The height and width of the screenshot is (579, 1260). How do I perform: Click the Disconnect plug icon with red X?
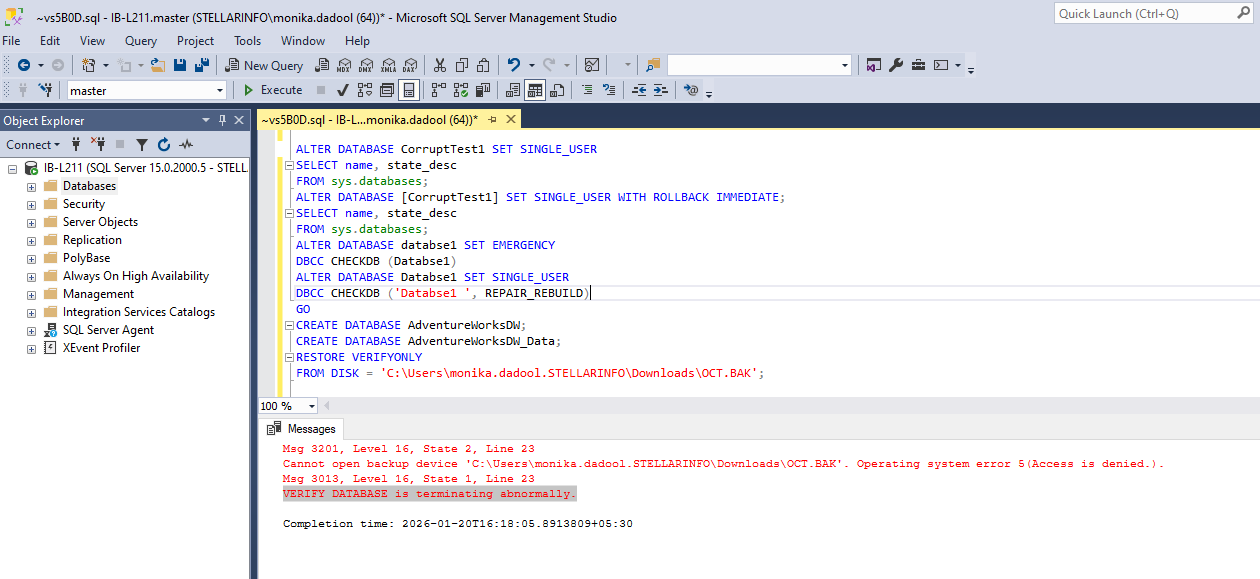(x=98, y=145)
